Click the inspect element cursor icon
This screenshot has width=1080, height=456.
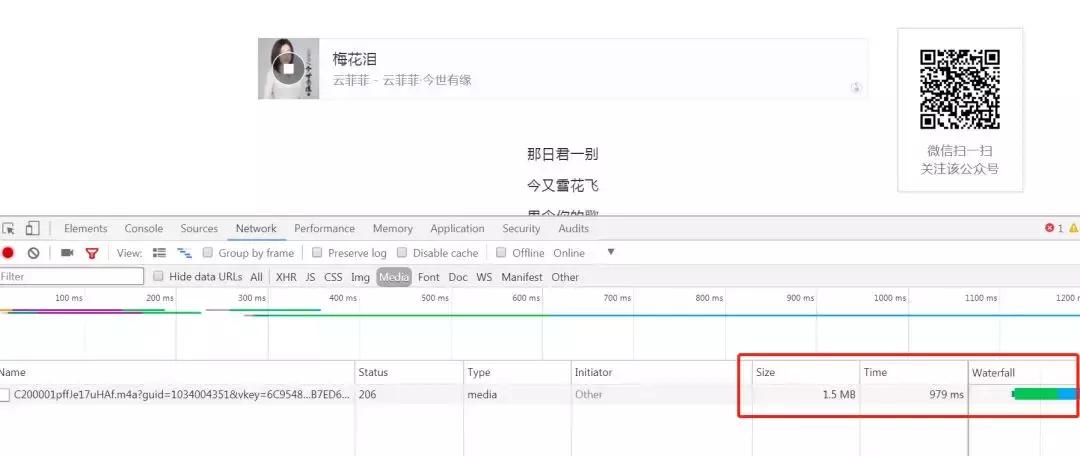pos(8,229)
